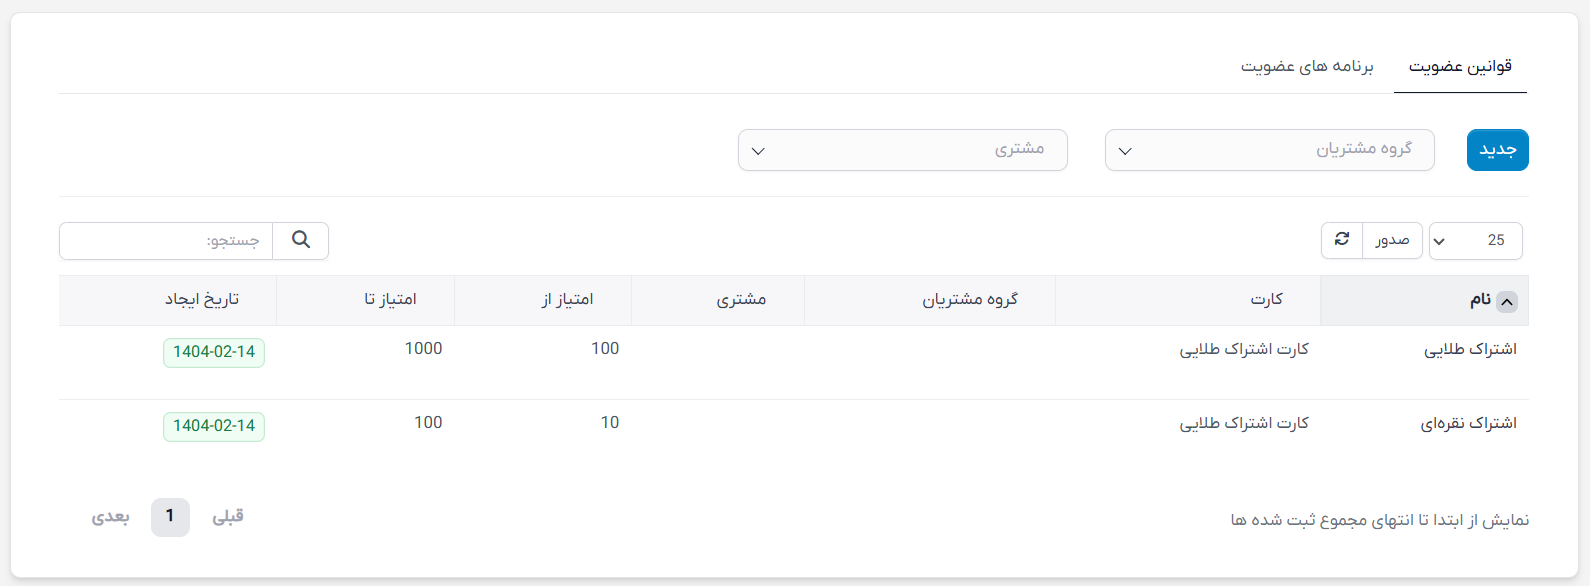Click the blue جدید button
This screenshot has height=586, width=1590.
click(x=1498, y=150)
